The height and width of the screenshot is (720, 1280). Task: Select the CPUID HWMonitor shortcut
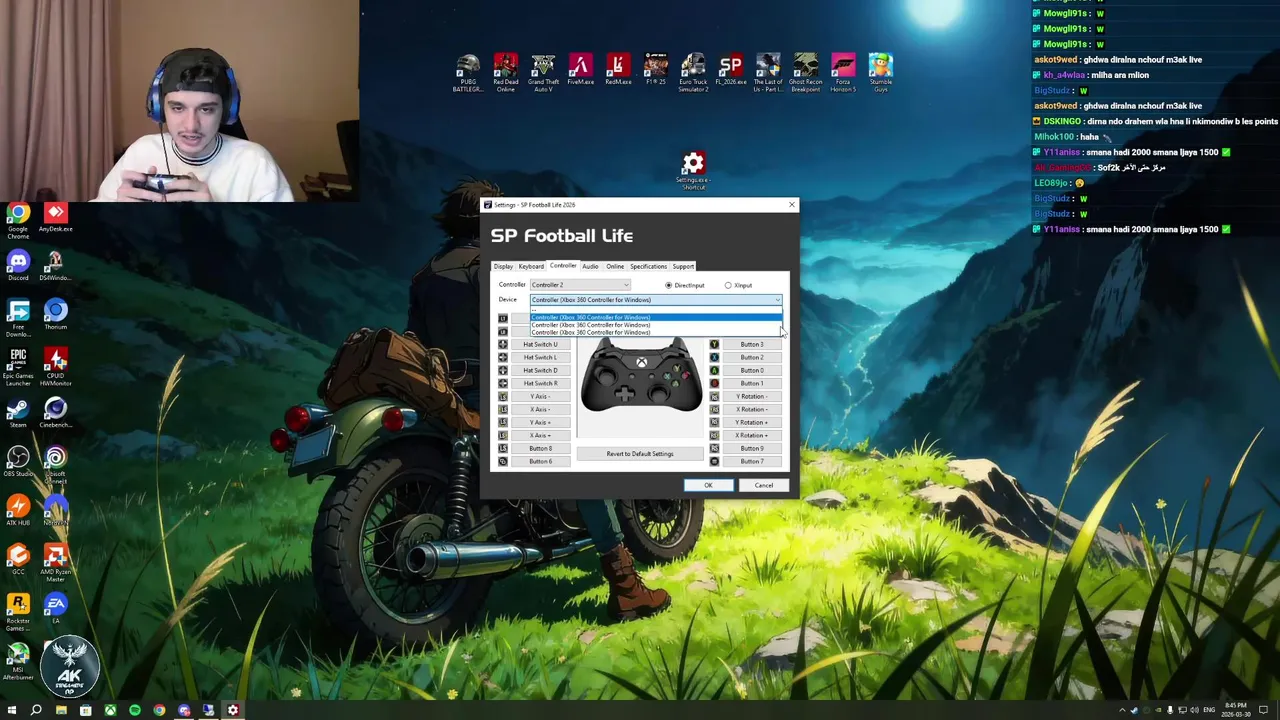55,368
